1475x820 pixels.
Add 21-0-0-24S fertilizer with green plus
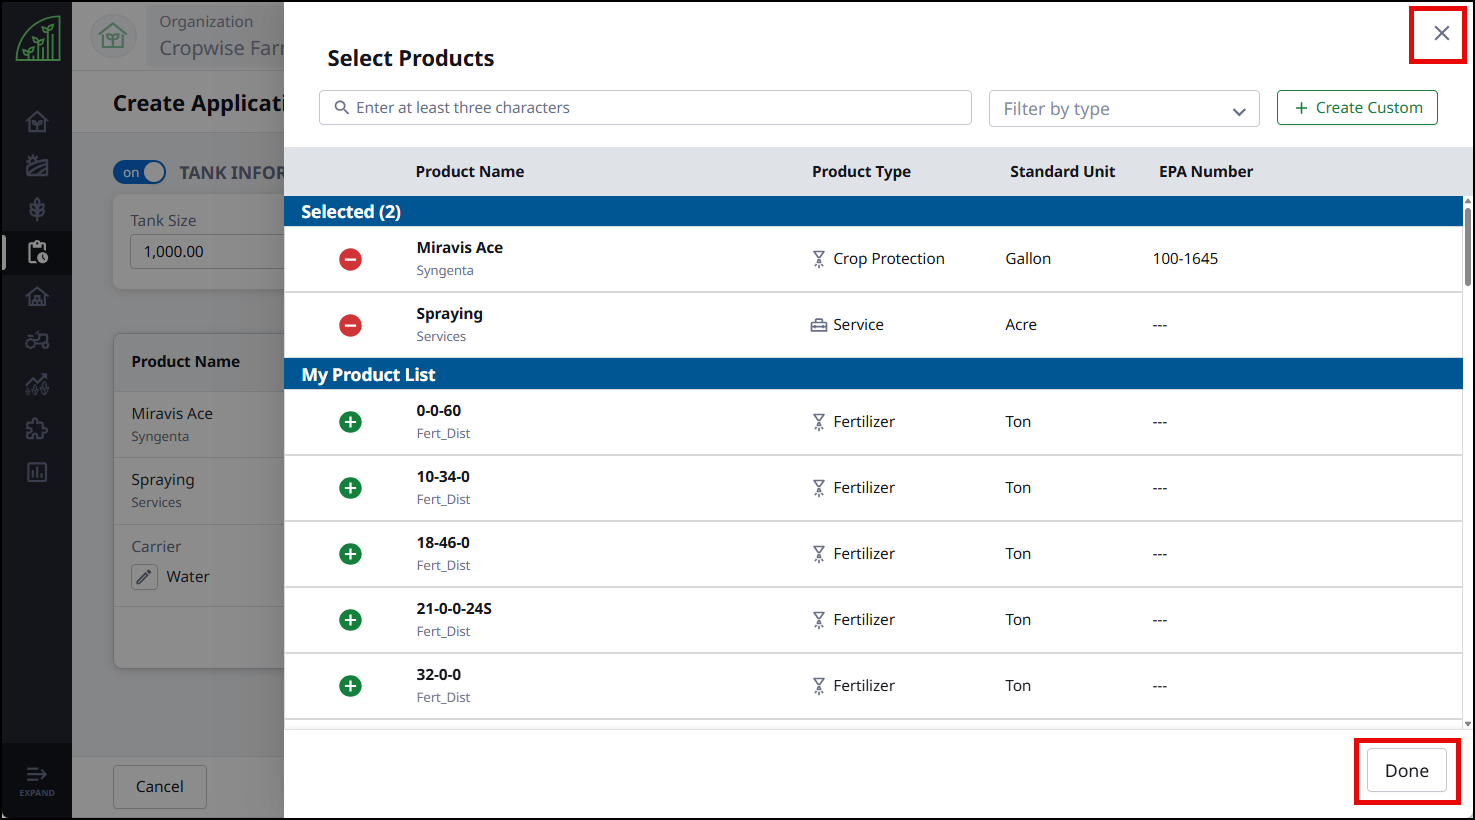(x=350, y=620)
